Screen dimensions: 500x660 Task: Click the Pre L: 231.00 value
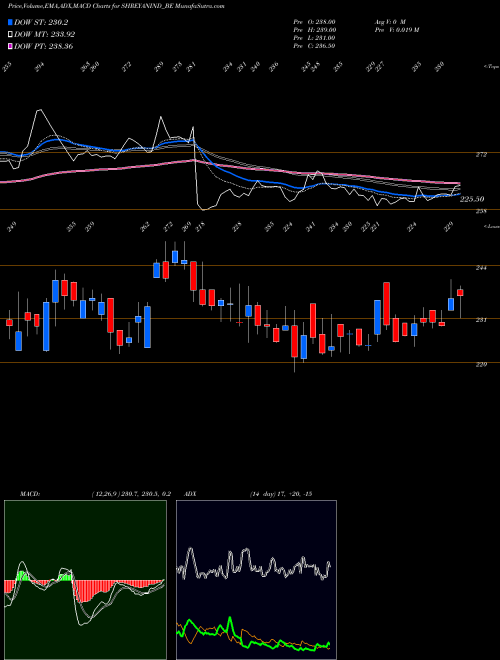(314, 38)
